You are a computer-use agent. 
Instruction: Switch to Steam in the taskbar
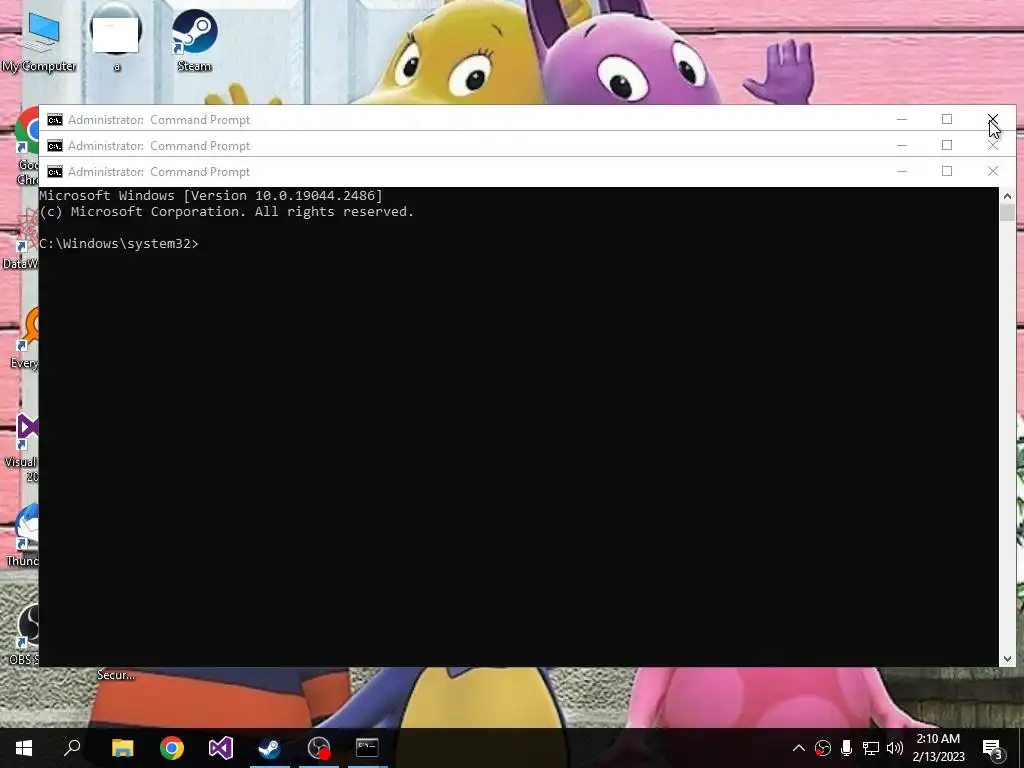(x=270, y=748)
